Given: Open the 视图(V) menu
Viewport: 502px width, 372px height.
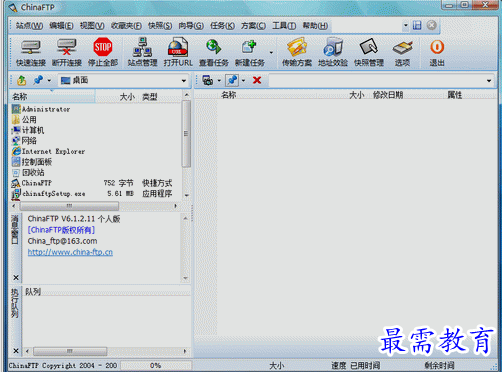Looking at the screenshot, I should [92, 26].
